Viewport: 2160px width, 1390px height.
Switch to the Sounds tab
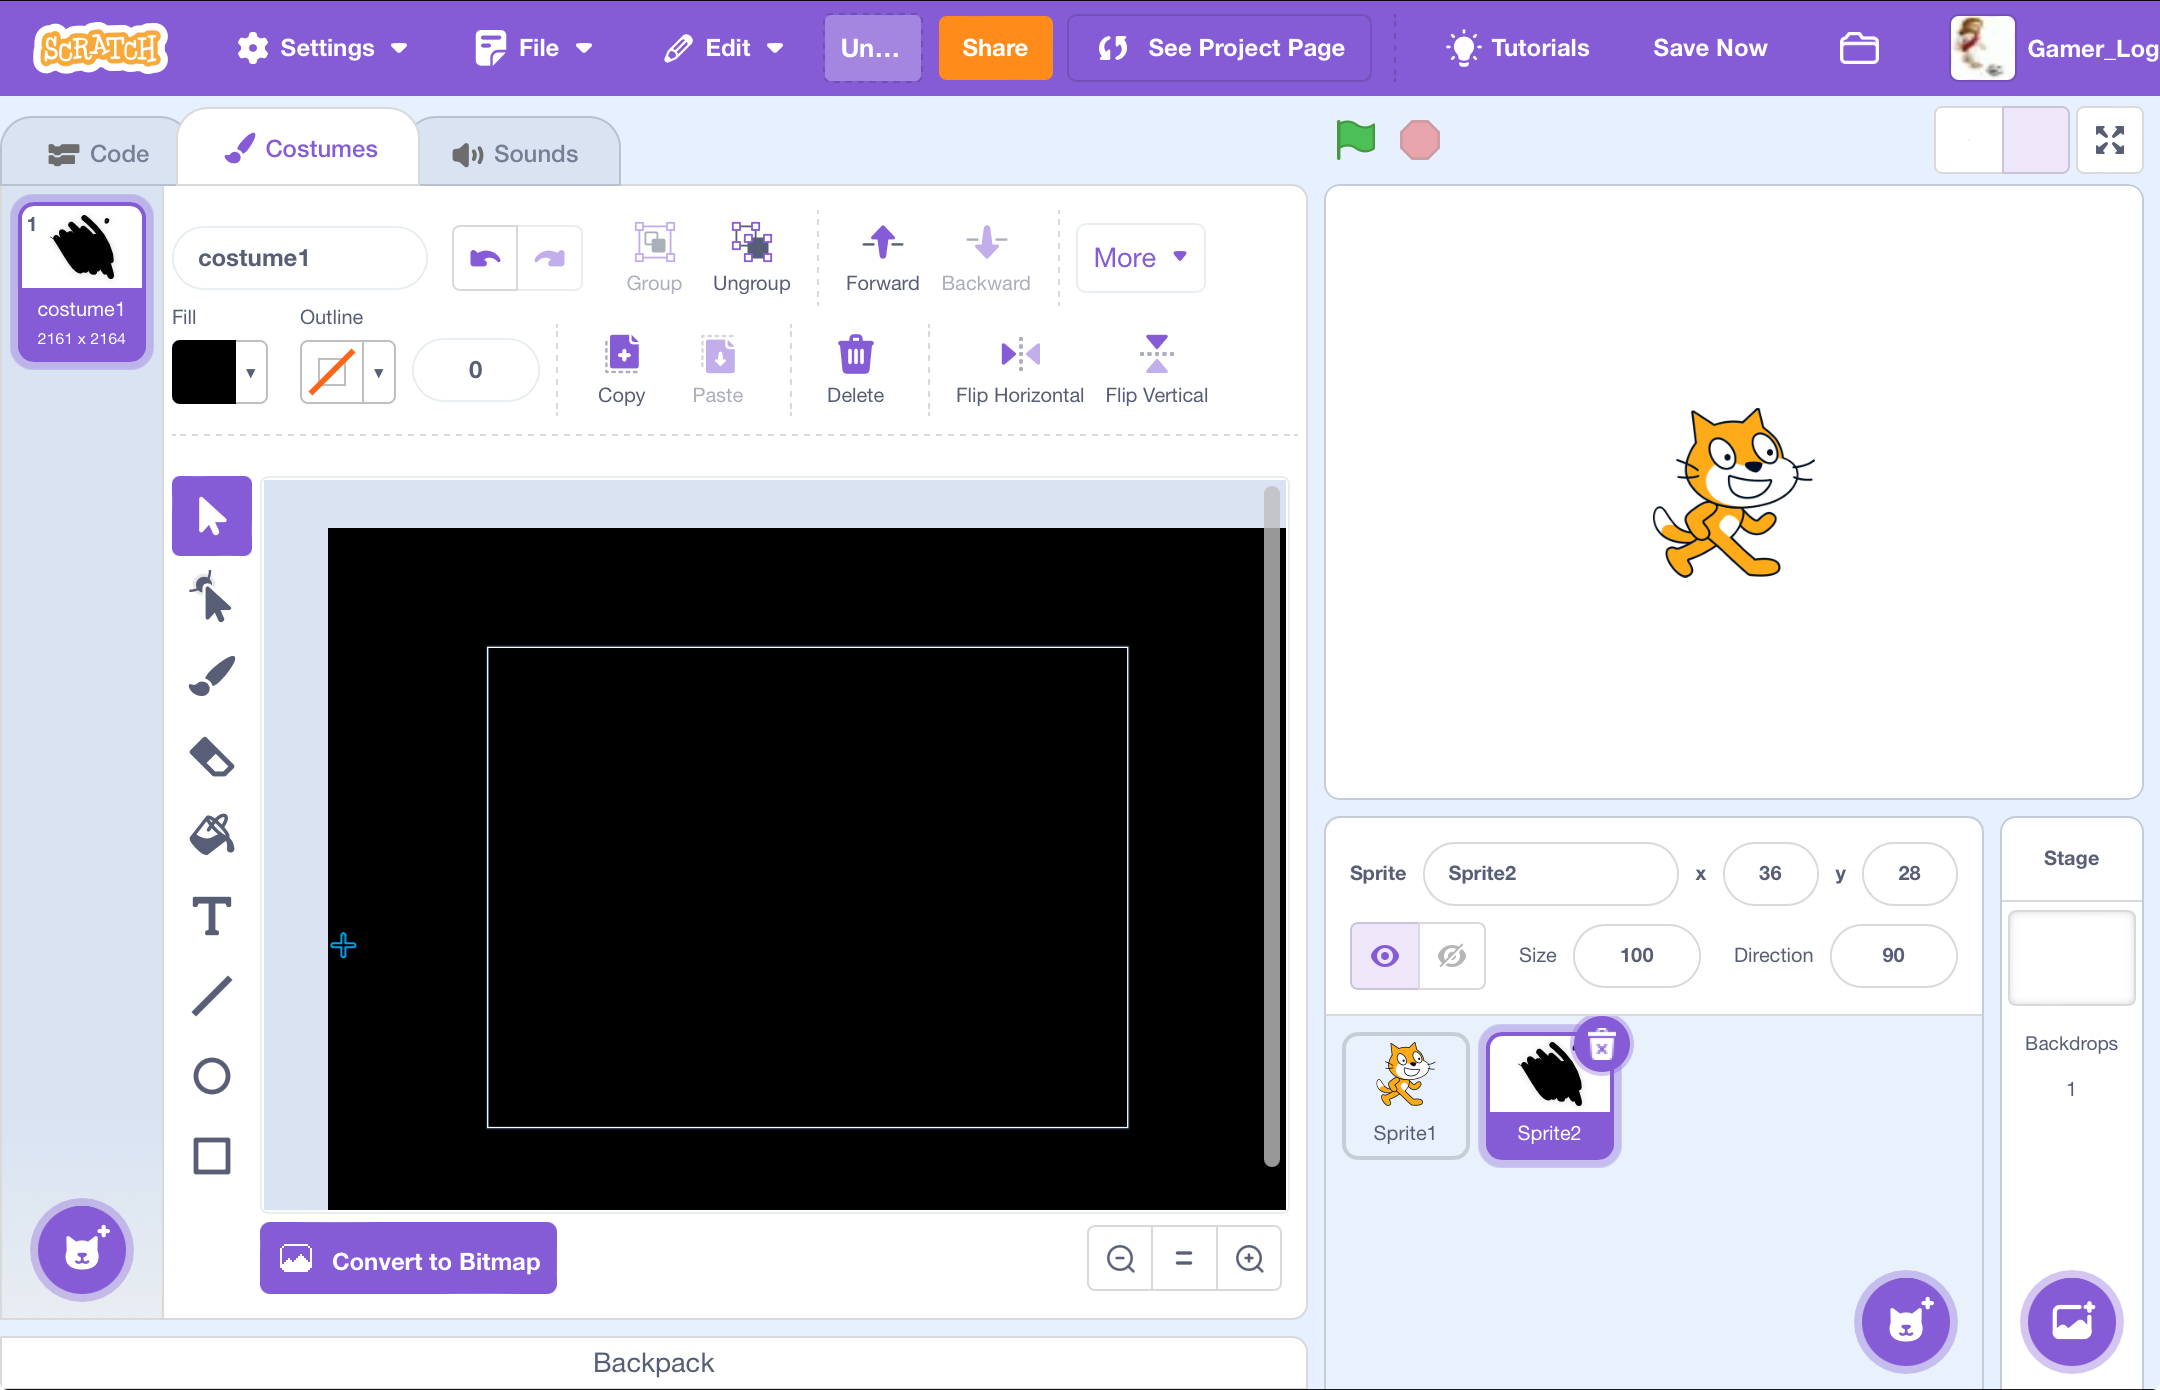pos(517,153)
